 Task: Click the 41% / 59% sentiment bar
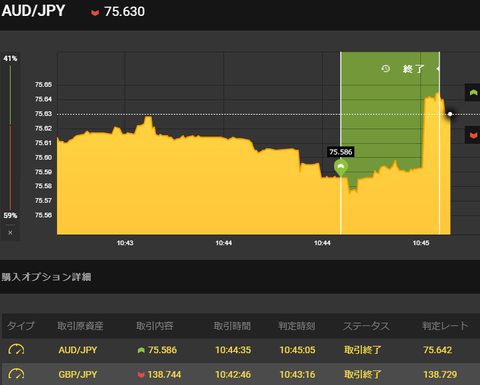[10, 137]
